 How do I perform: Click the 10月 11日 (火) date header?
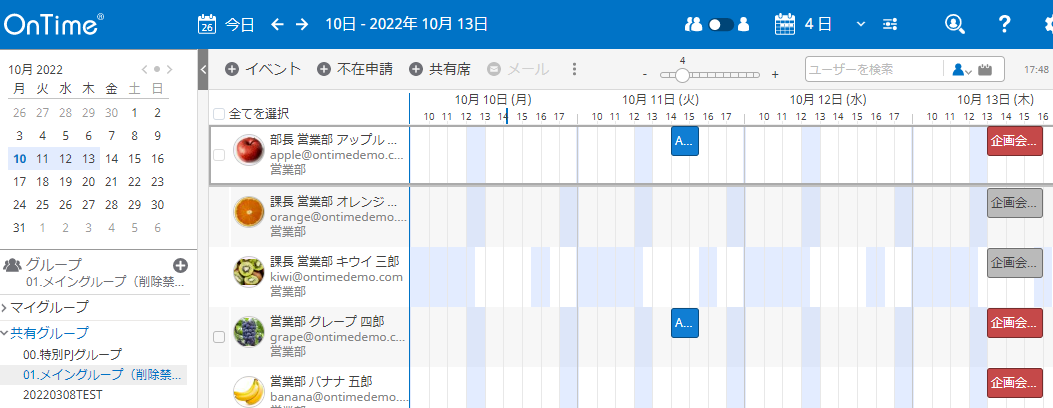[x=661, y=100]
